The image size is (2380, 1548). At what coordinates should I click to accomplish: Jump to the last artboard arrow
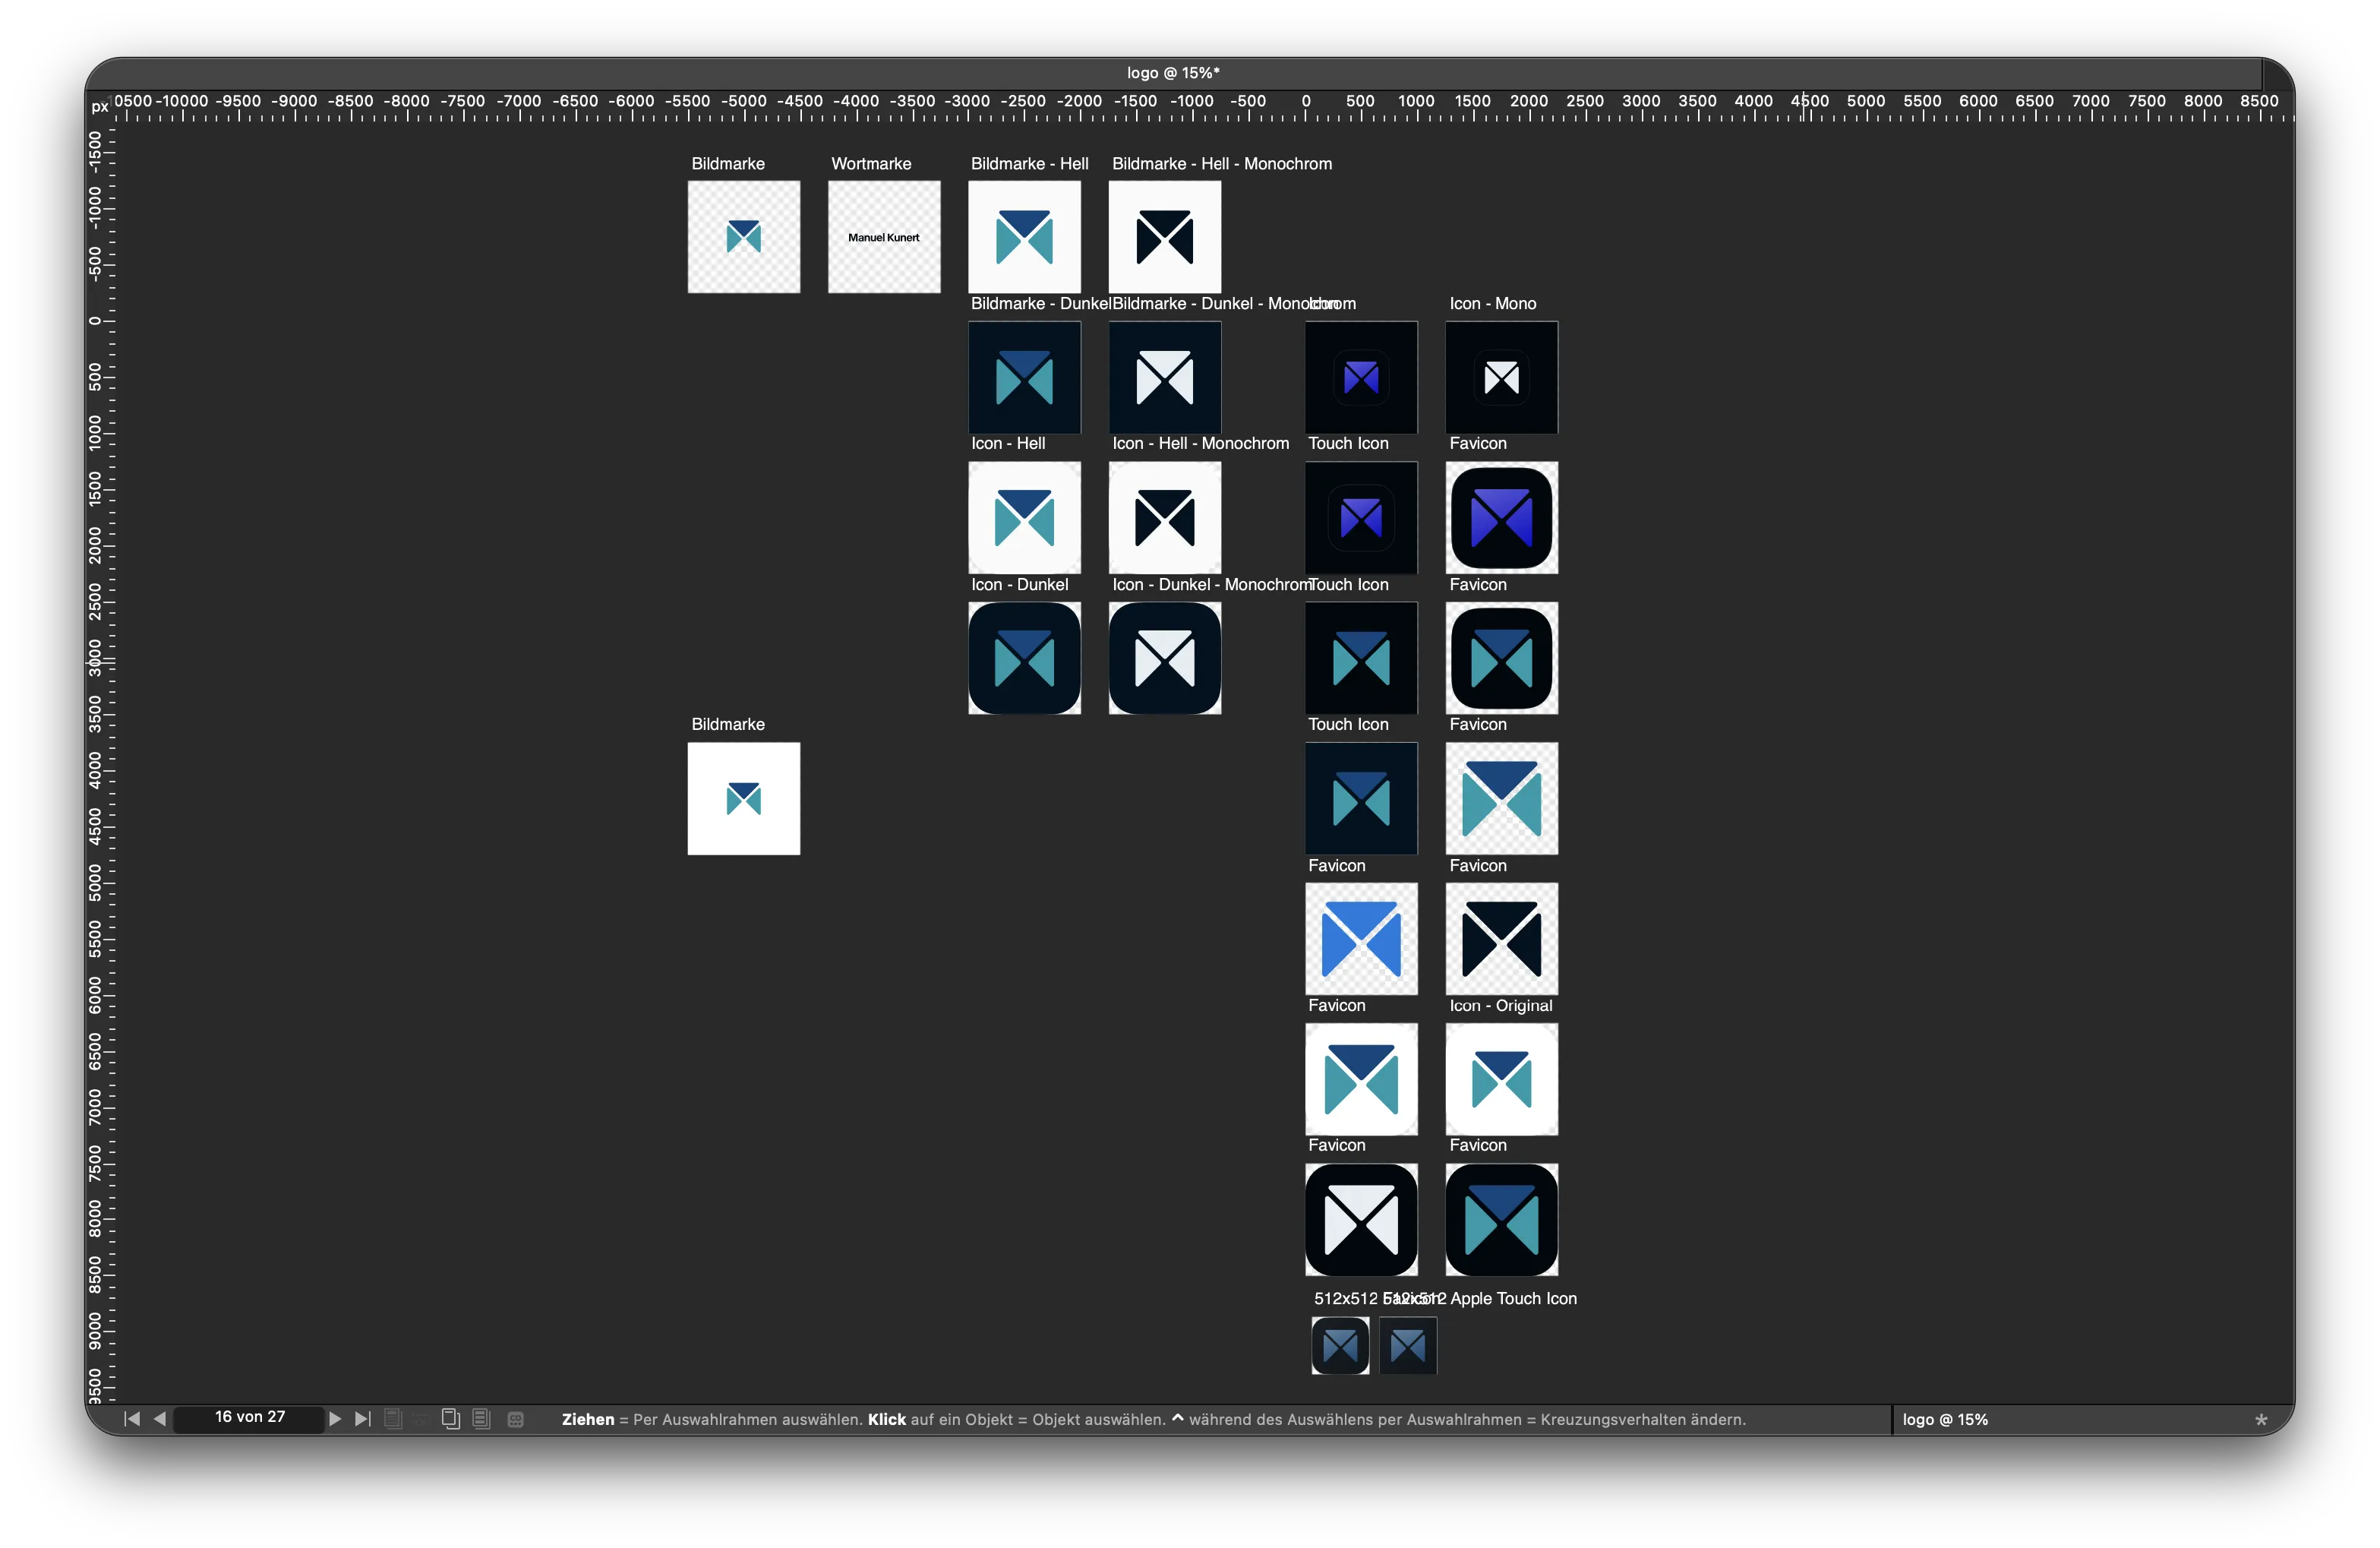363,1418
